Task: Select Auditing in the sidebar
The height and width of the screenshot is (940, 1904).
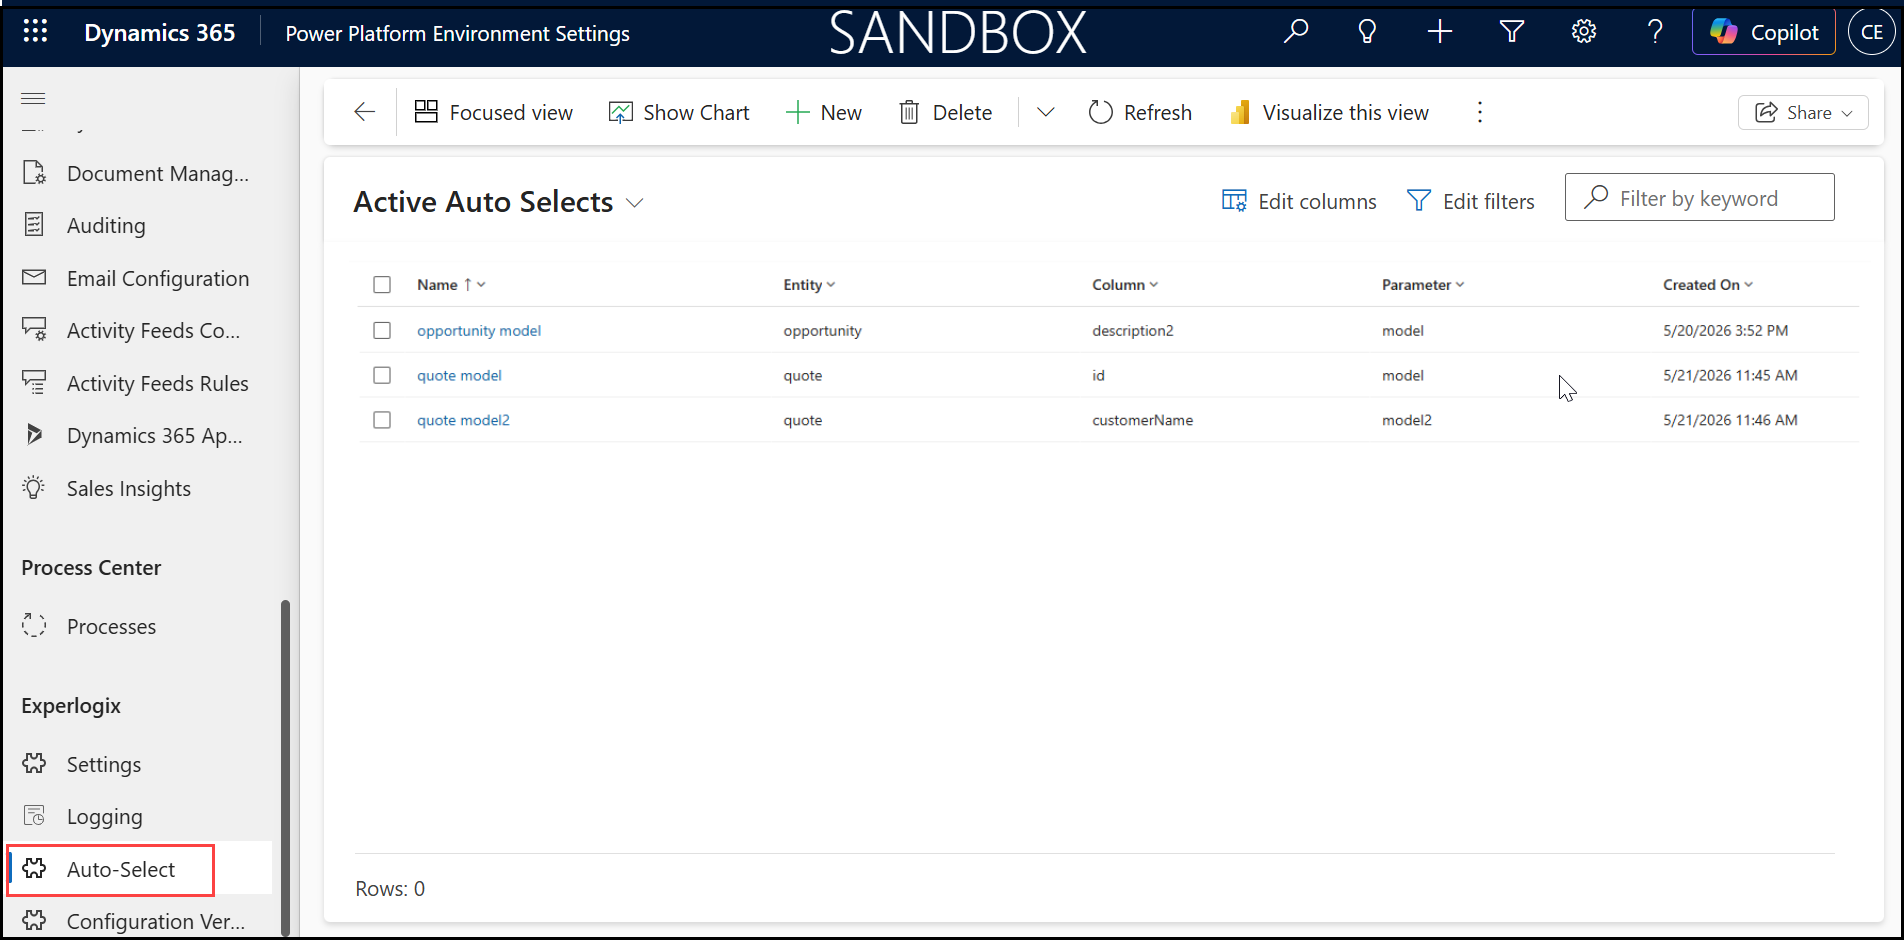Action: click(106, 226)
